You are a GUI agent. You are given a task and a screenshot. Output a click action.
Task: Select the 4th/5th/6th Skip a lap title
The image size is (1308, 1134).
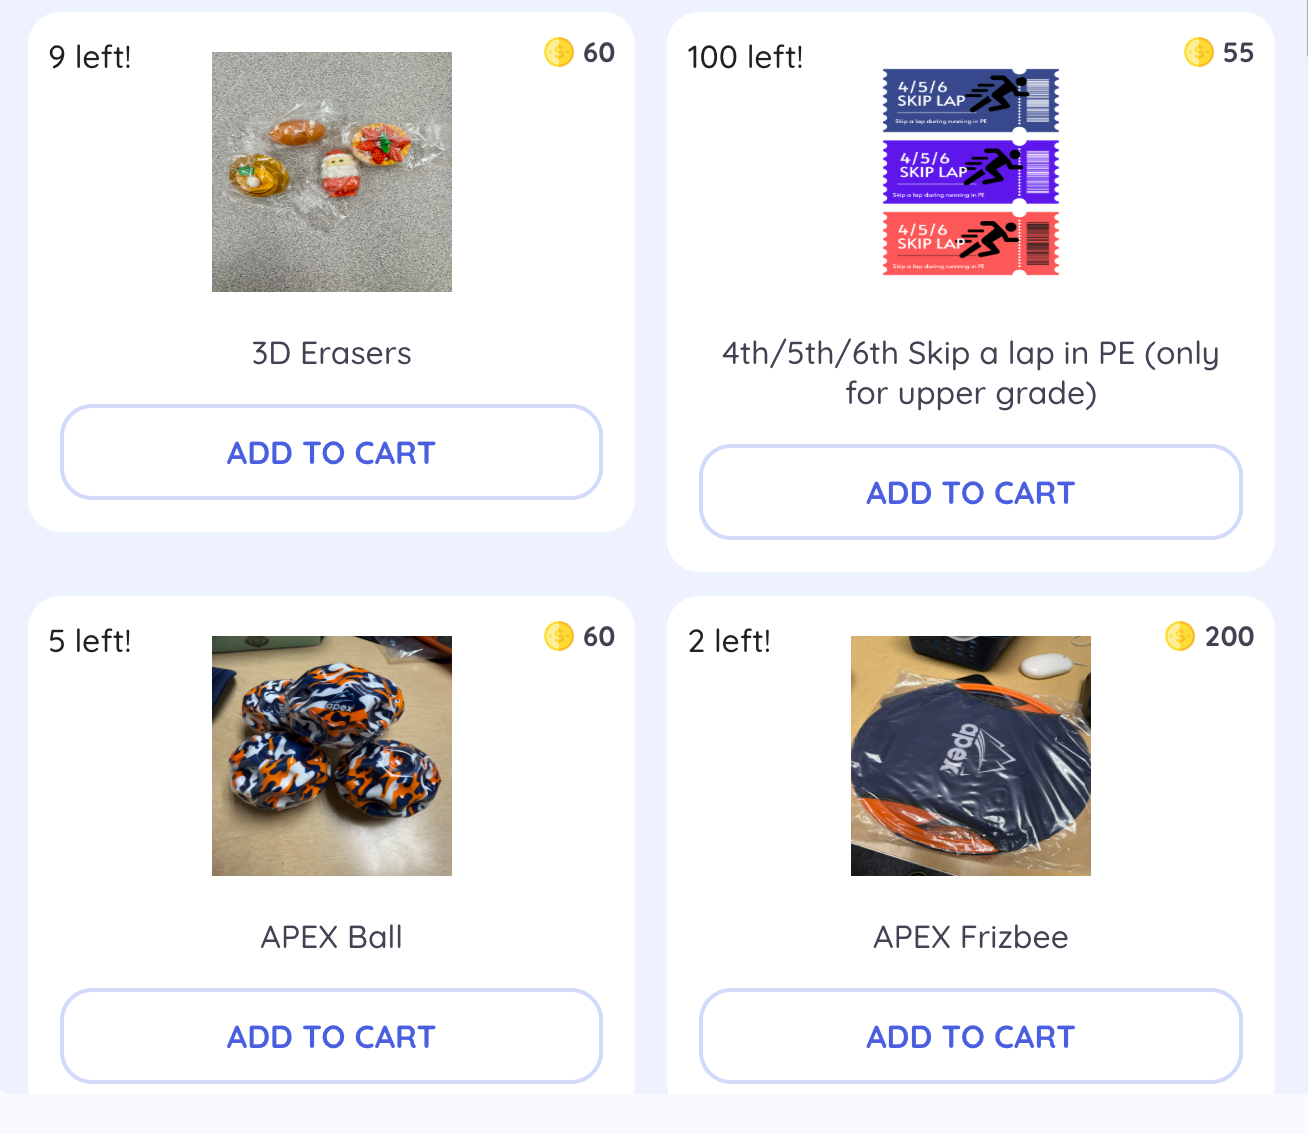[x=970, y=373]
